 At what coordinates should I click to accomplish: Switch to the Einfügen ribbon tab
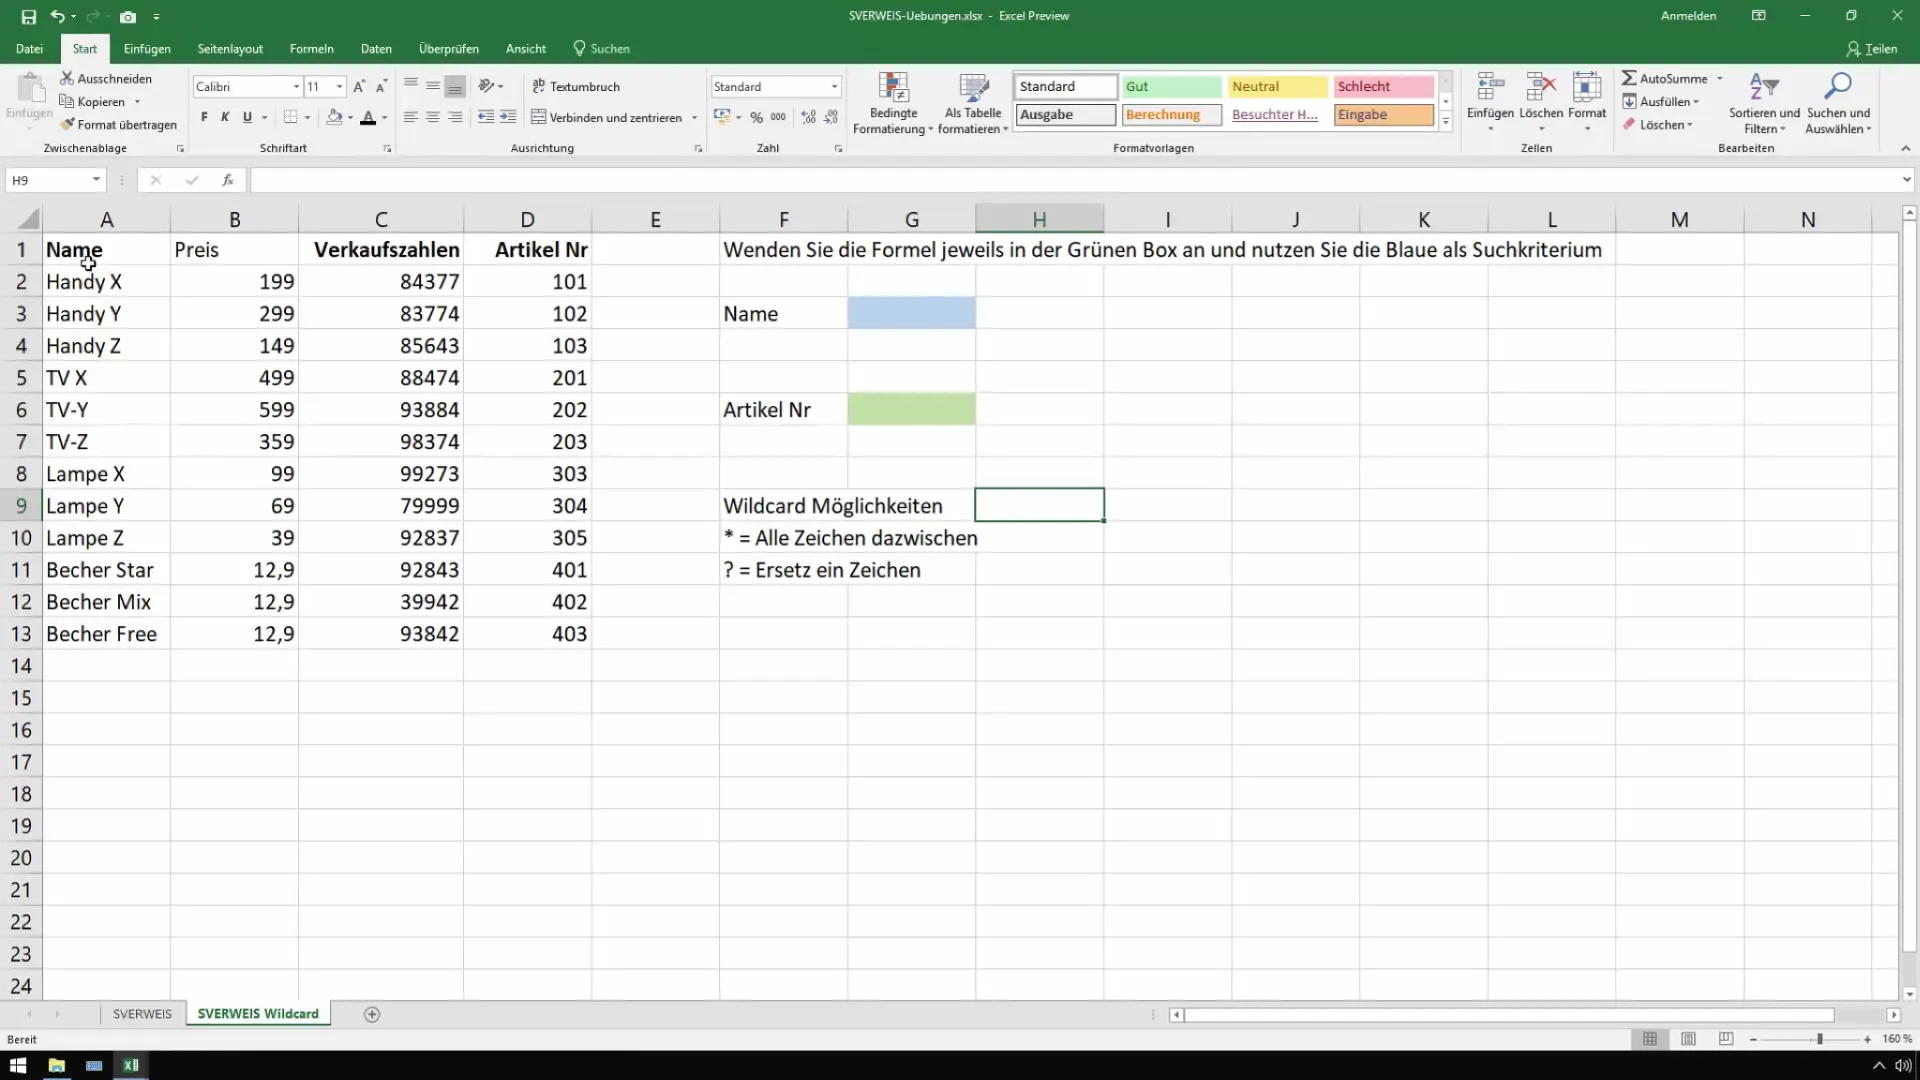tap(147, 48)
